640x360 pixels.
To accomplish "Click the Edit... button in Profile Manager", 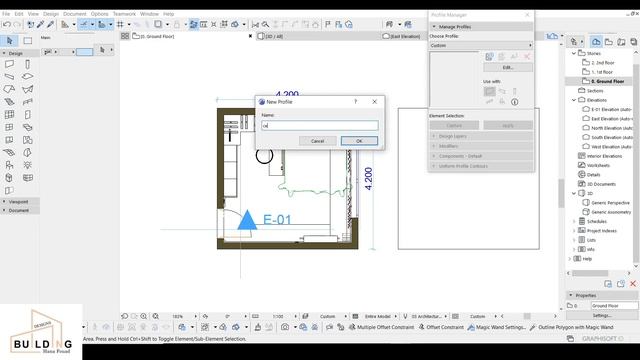I will (x=508, y=67).
